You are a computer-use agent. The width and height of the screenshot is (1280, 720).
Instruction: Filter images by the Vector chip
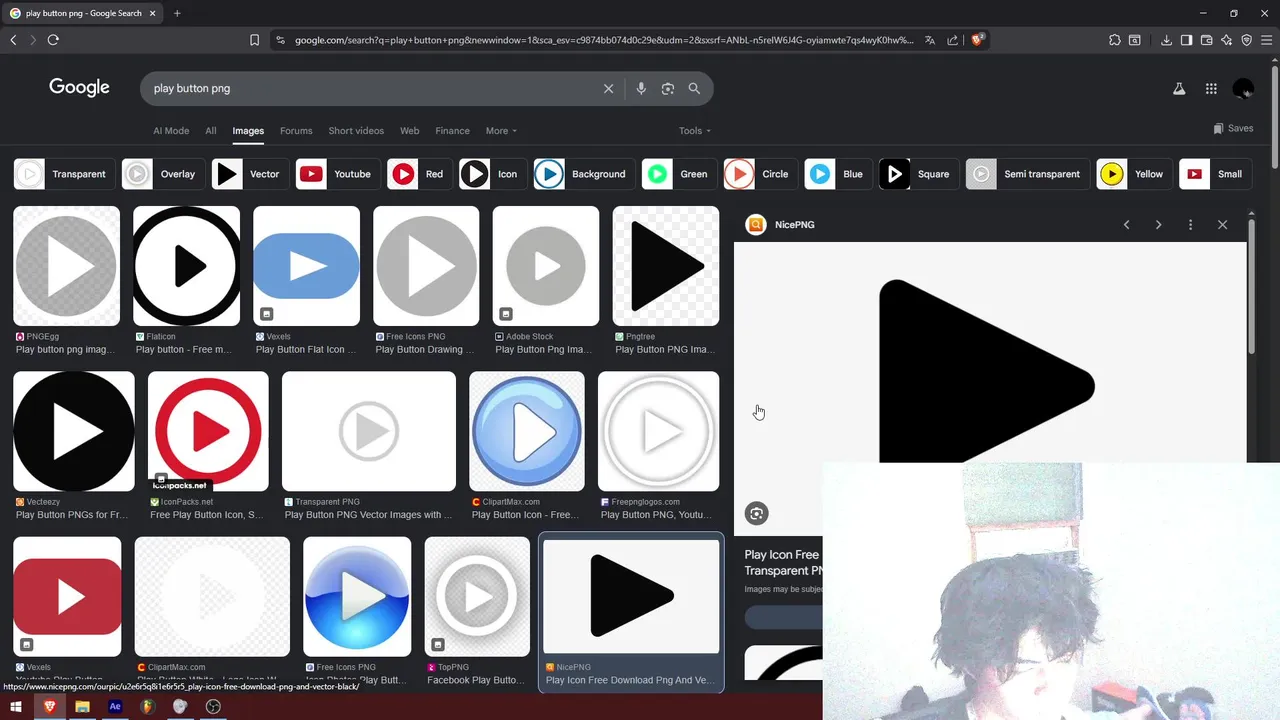click(x=250, y=174)
